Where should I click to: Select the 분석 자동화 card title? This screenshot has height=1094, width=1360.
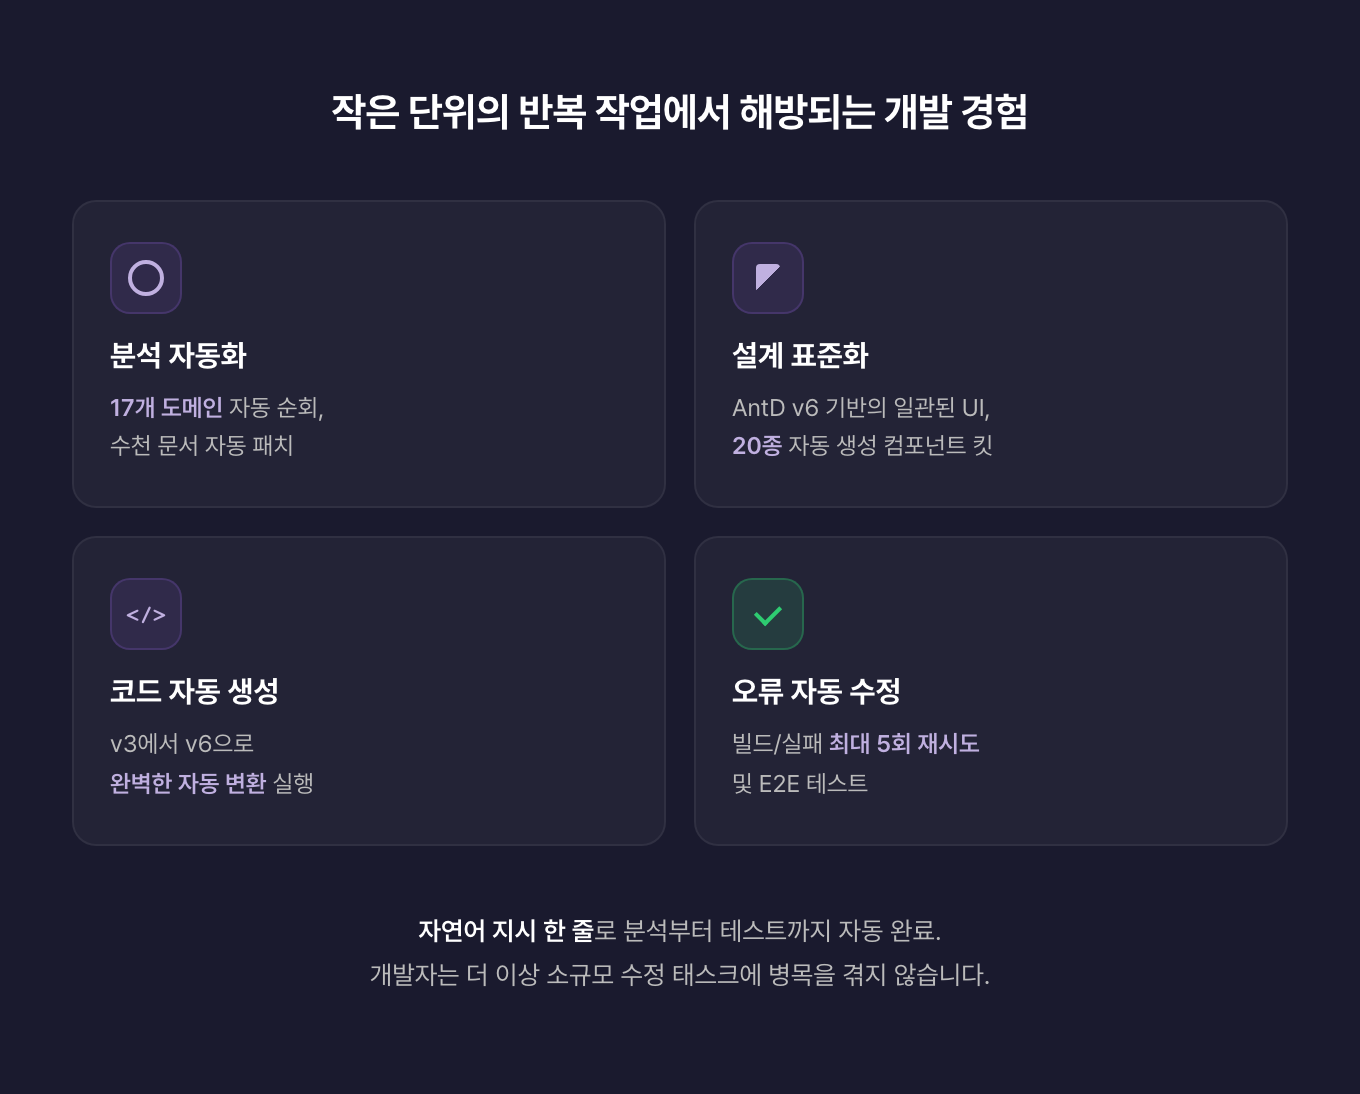[x=178, y=355]
